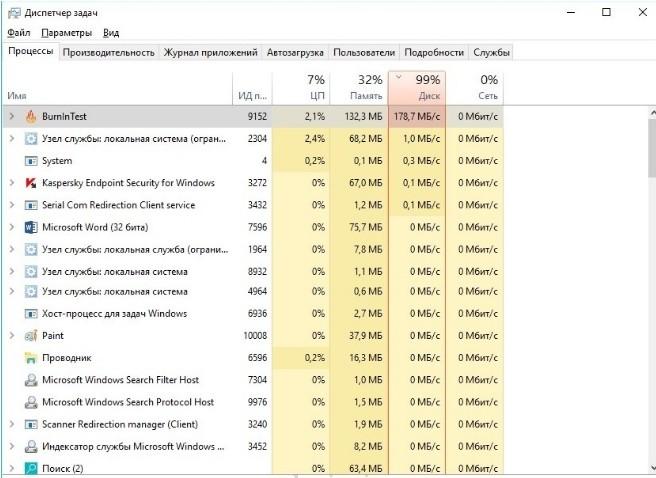The width and height of the screenshot is (656, 478).
Task: Click the Поиск (2) magnifier icon
Action: pos(31,468)
